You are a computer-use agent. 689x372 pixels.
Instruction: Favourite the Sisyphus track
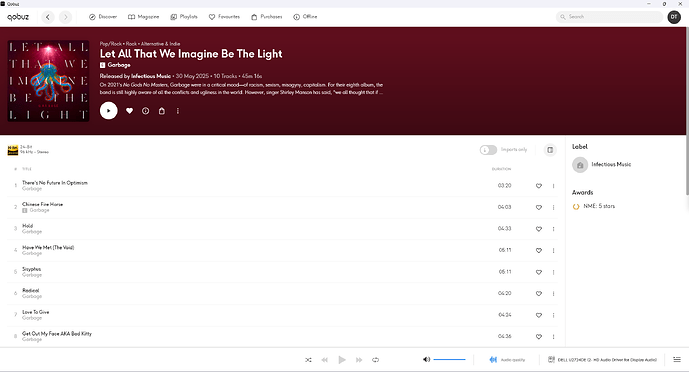point(539,272)
